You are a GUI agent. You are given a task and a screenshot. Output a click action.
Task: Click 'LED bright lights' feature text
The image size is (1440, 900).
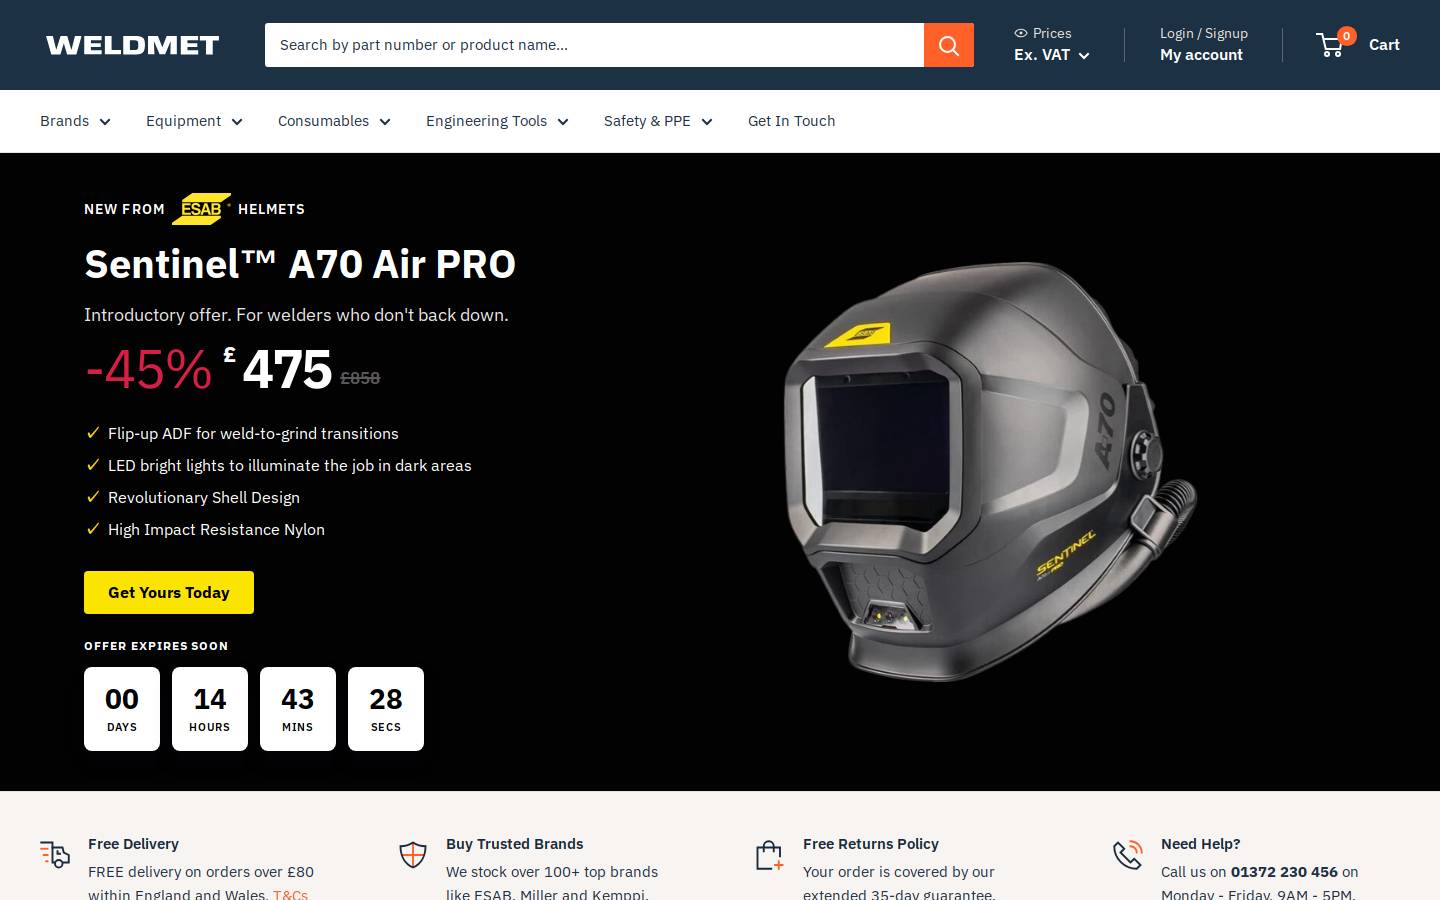(289, 465)
